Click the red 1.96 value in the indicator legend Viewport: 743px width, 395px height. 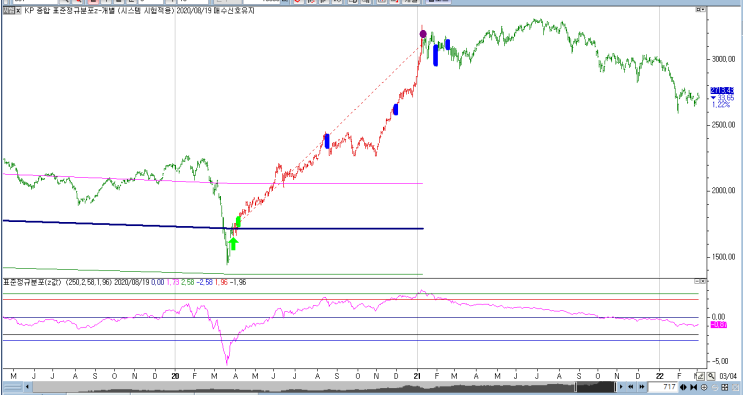click(x=222, y=282)
